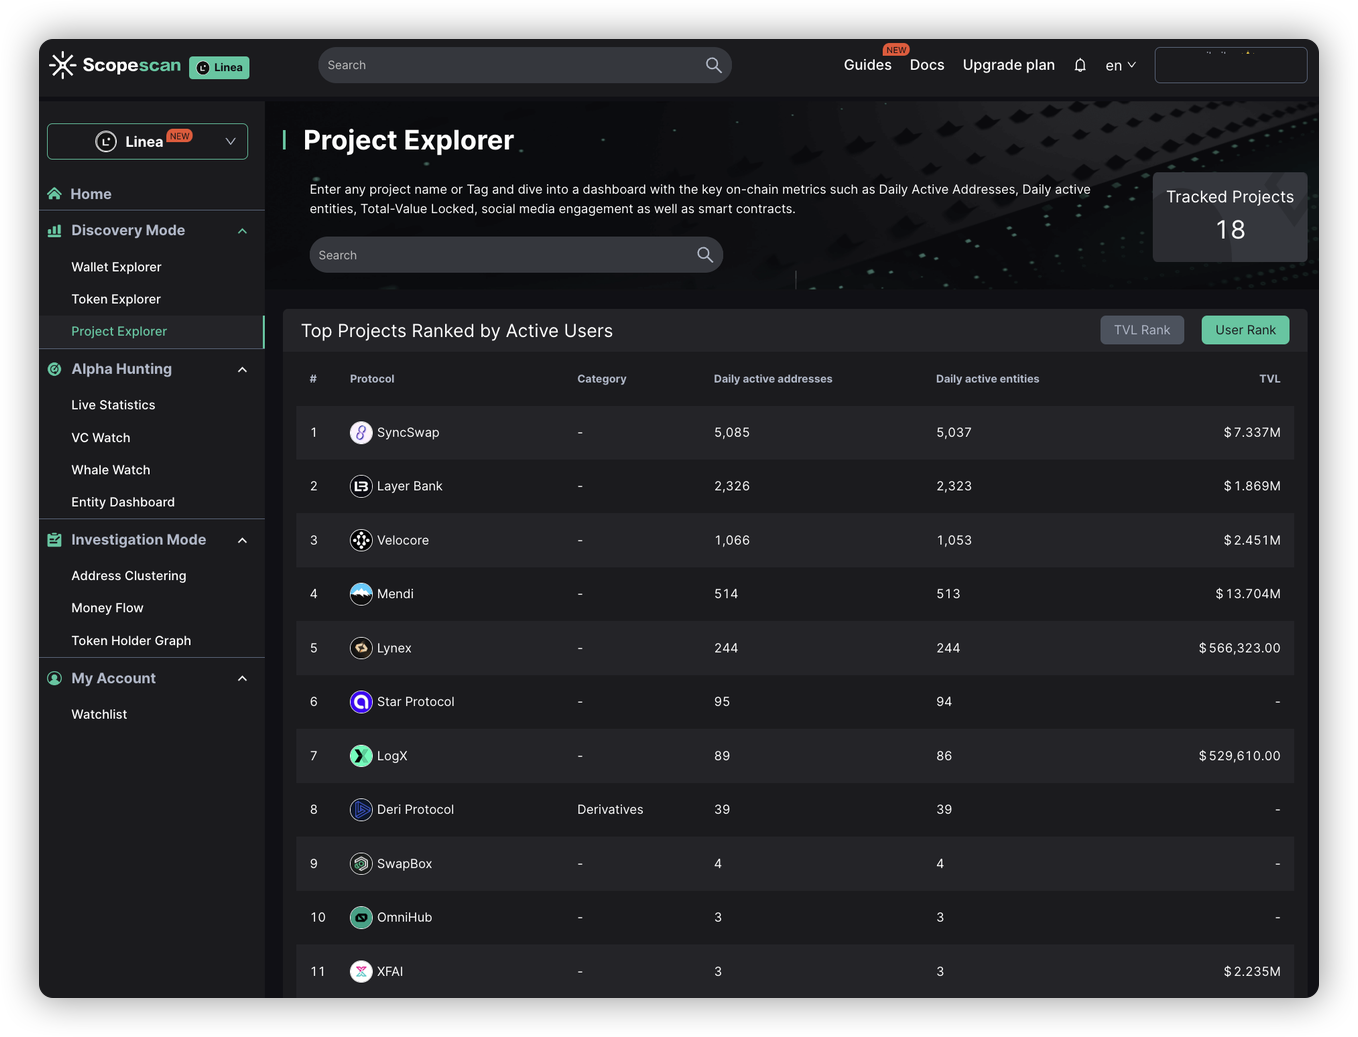Screen dimensions: 1358x1037
Task: Click the LogX protocol icon
Action: pyautogui.click(x=361, y=756)
